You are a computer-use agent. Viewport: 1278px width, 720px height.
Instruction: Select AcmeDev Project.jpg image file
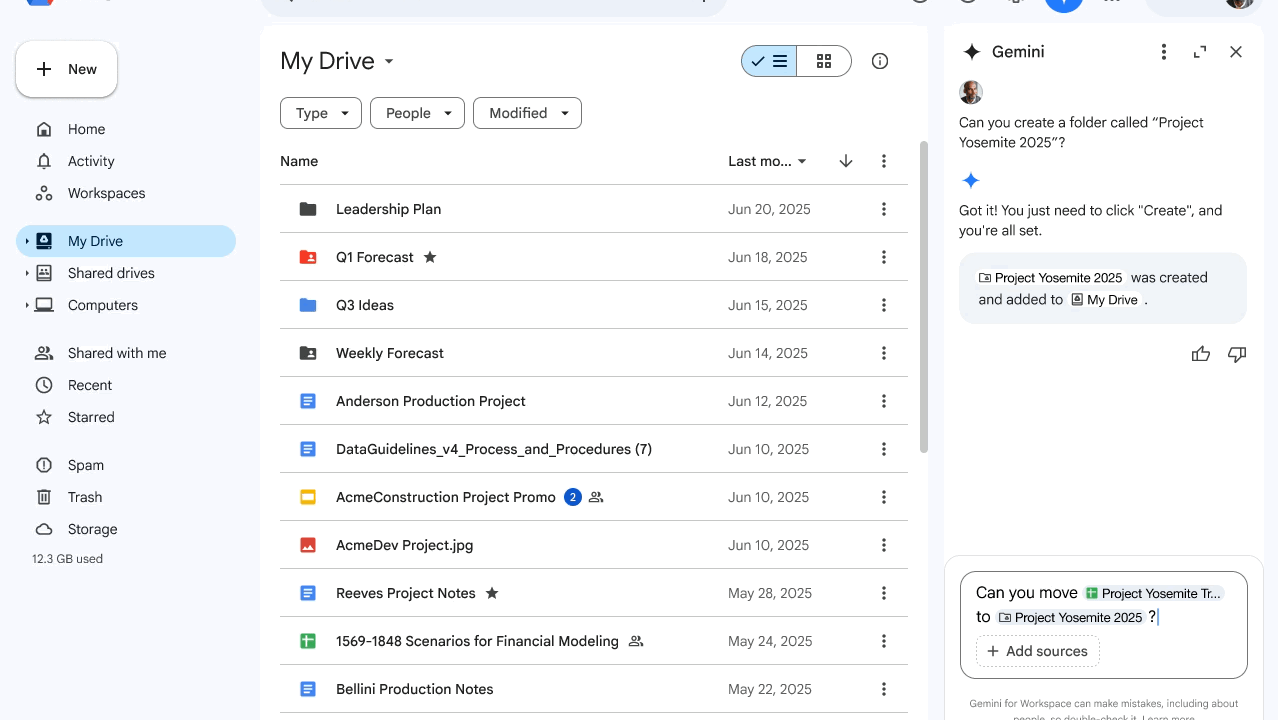594,545
